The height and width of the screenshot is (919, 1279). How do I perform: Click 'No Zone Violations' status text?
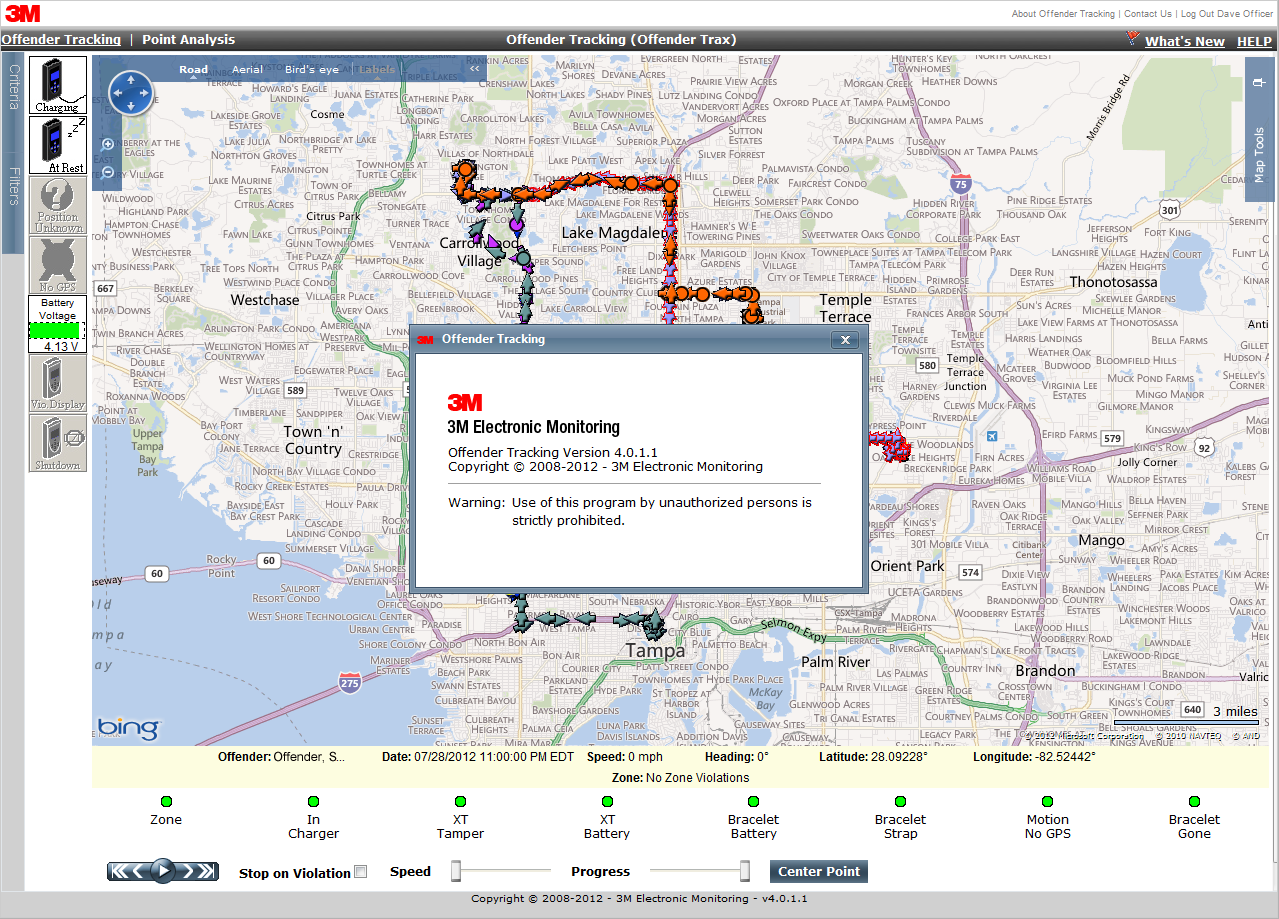tap(698, 777)
